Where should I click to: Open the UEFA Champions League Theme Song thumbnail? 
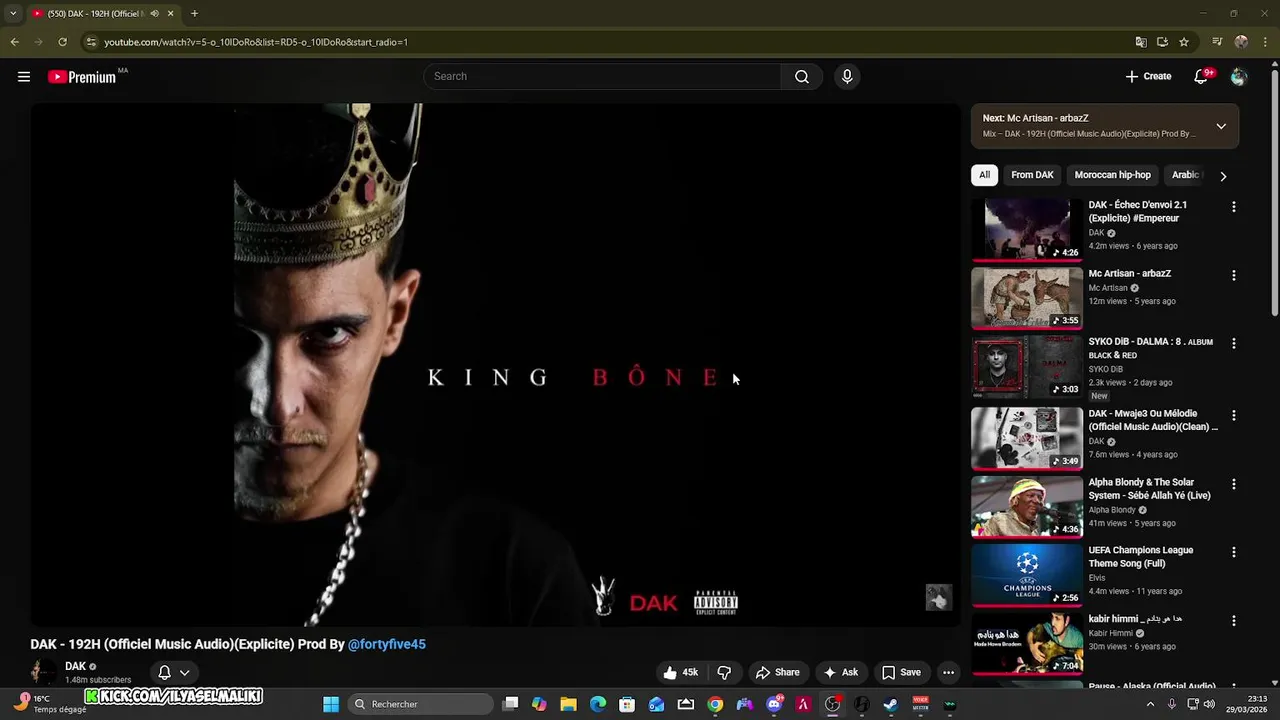(1027, 575)
